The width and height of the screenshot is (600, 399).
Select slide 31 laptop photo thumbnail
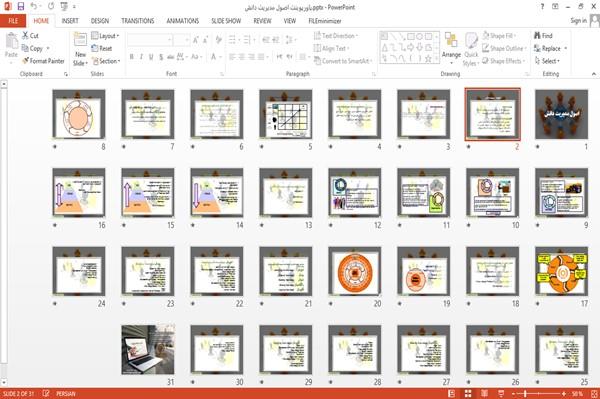[x=148, y=350]
